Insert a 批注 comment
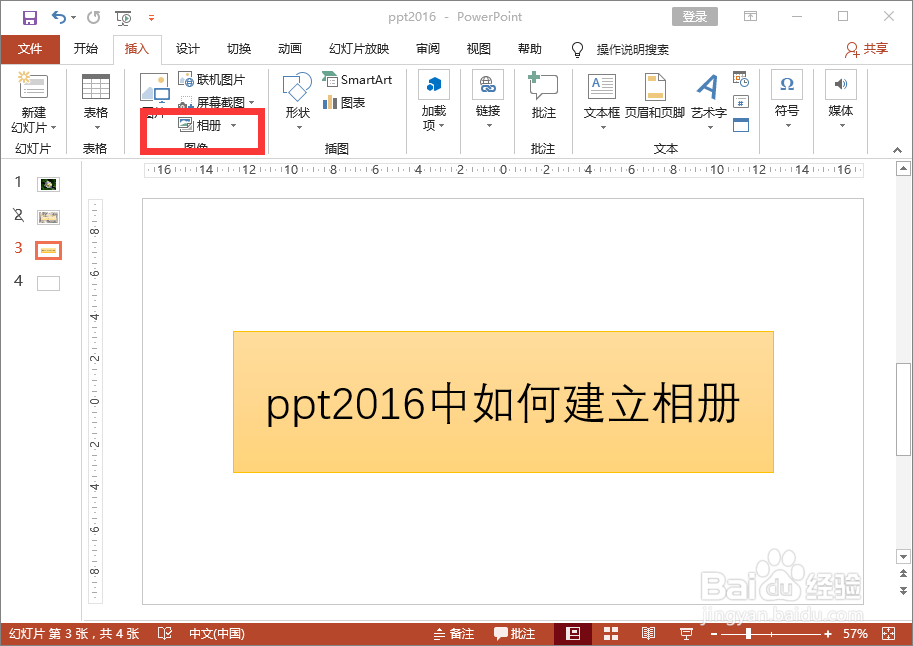The height and width of the screenshot is (646, 913). click(x=543, y=96)
